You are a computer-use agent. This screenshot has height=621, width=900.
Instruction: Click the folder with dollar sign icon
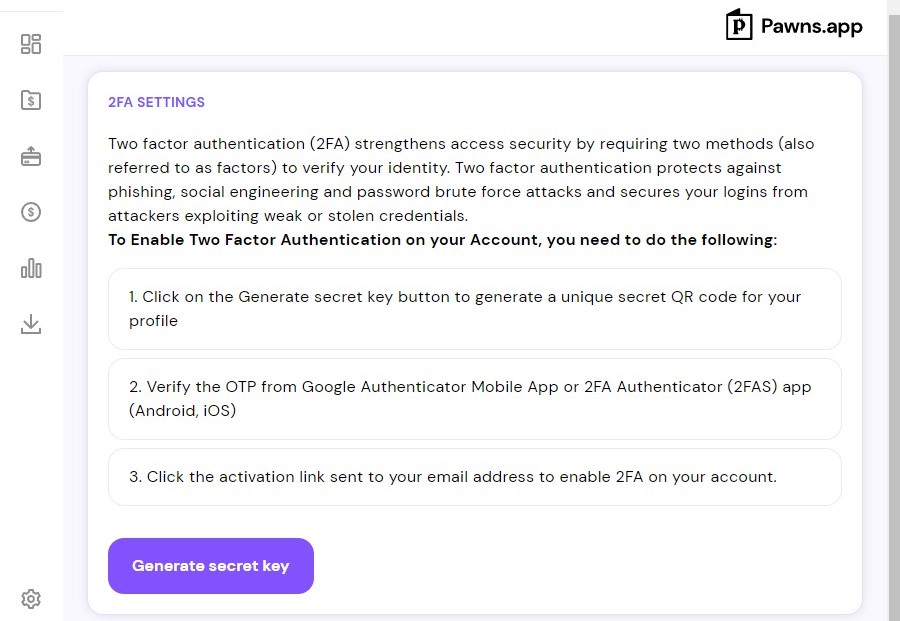click(31, 100)
